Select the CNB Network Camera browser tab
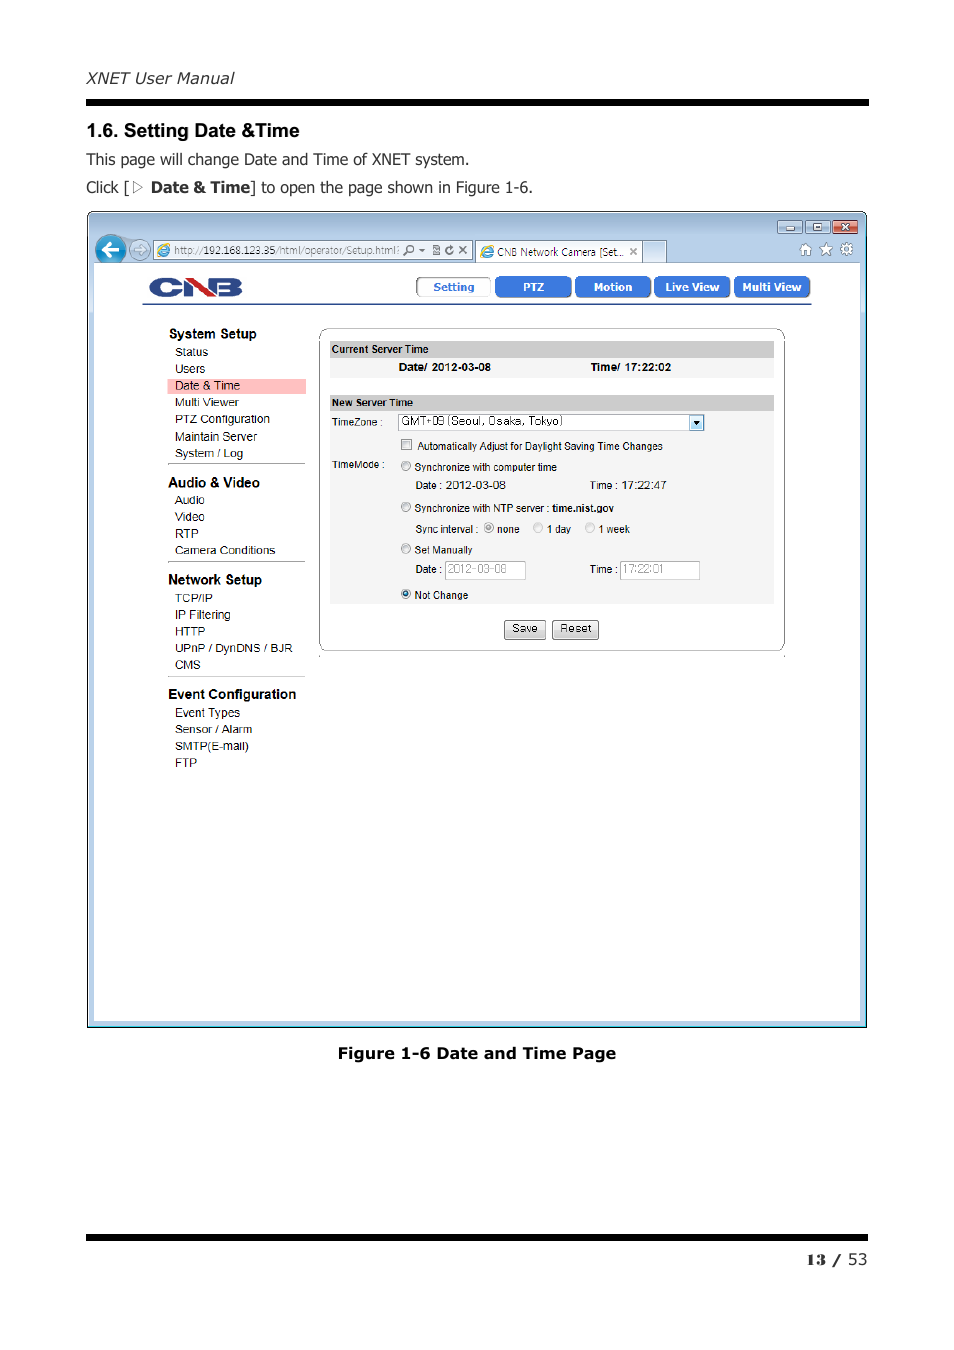Image resolution: width=954 pixels, height=1350 pixels. 558,252
